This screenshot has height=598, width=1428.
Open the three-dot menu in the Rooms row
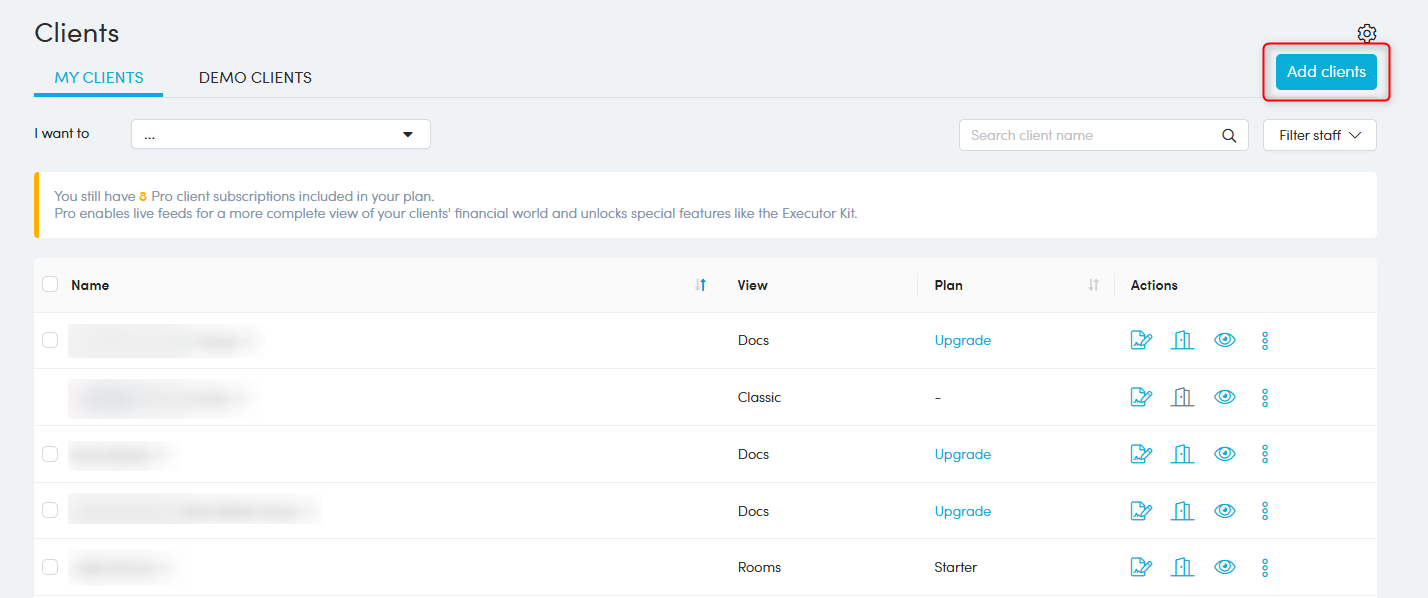tap(1265, 567)
